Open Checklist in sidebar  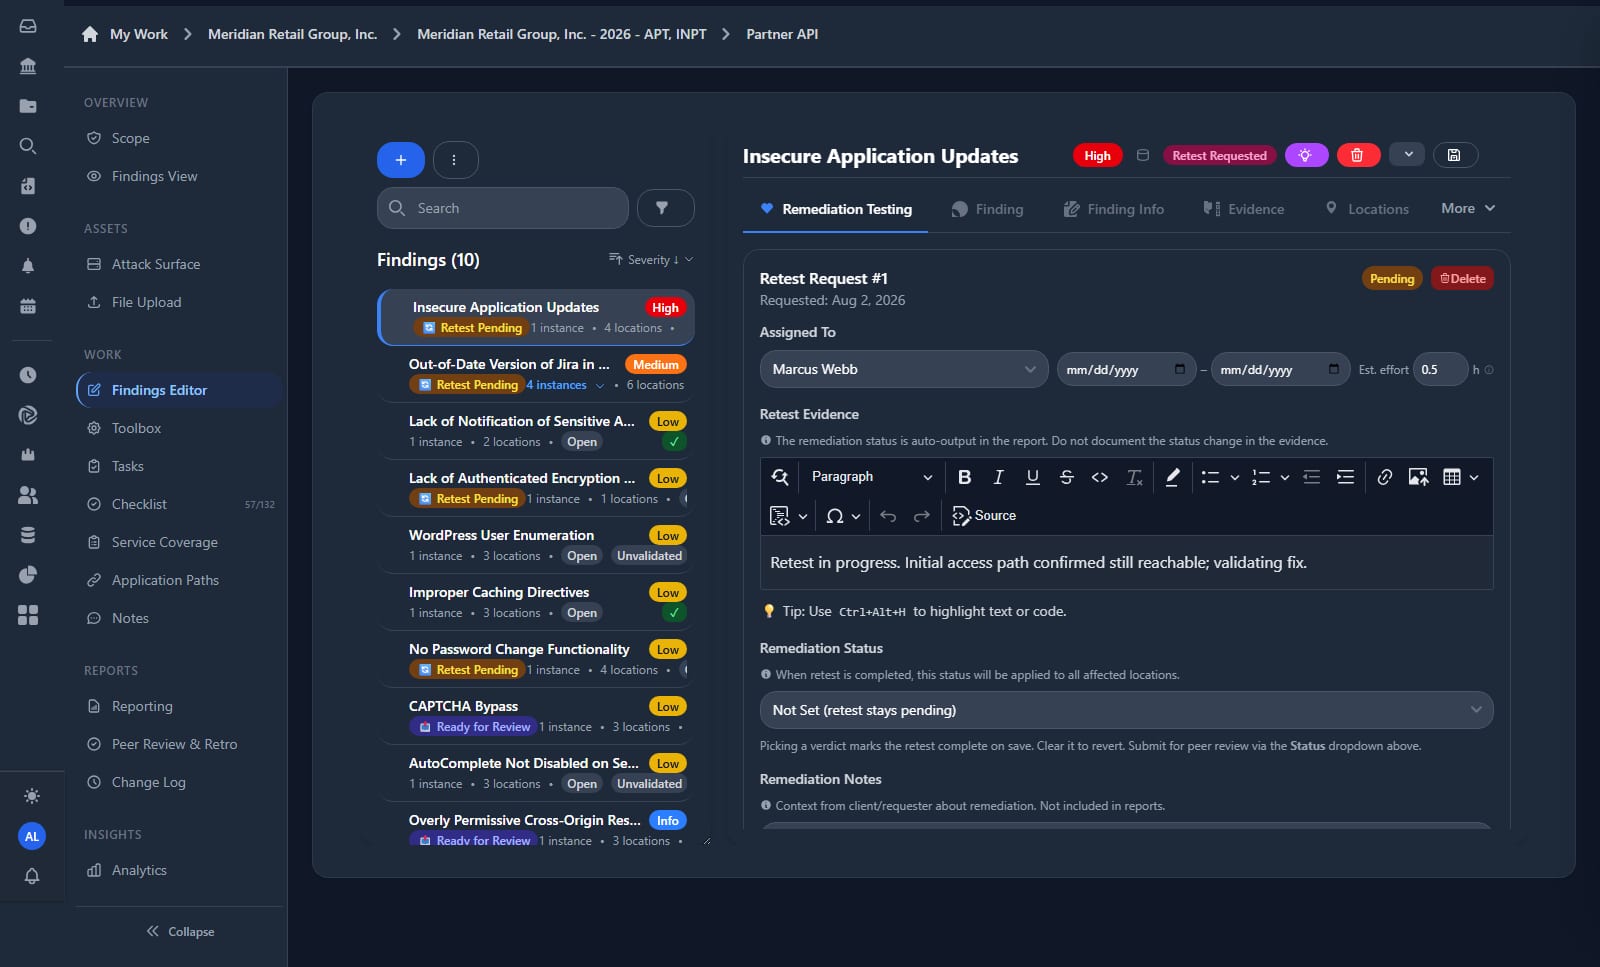coord(180,504)
